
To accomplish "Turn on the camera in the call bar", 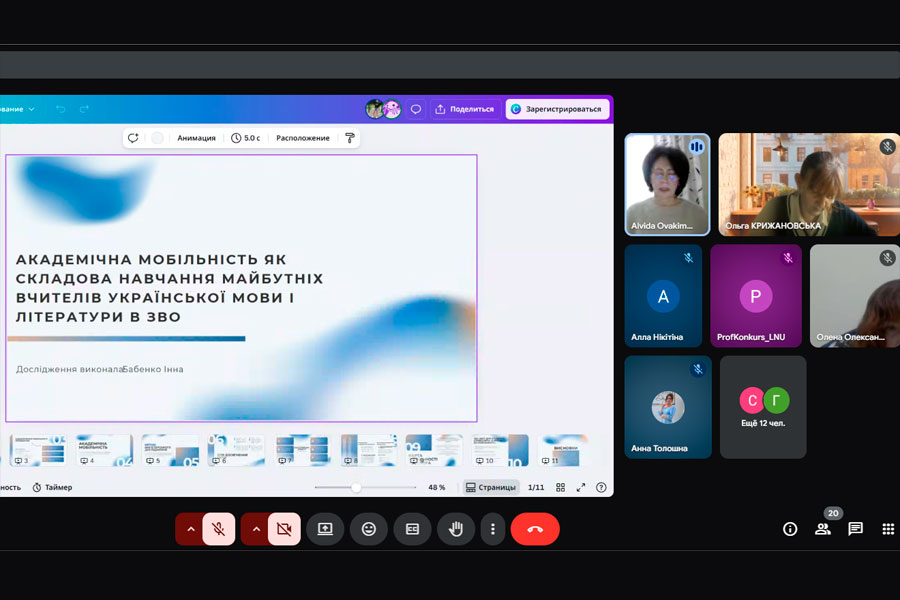I will click(x=284, y=529).
